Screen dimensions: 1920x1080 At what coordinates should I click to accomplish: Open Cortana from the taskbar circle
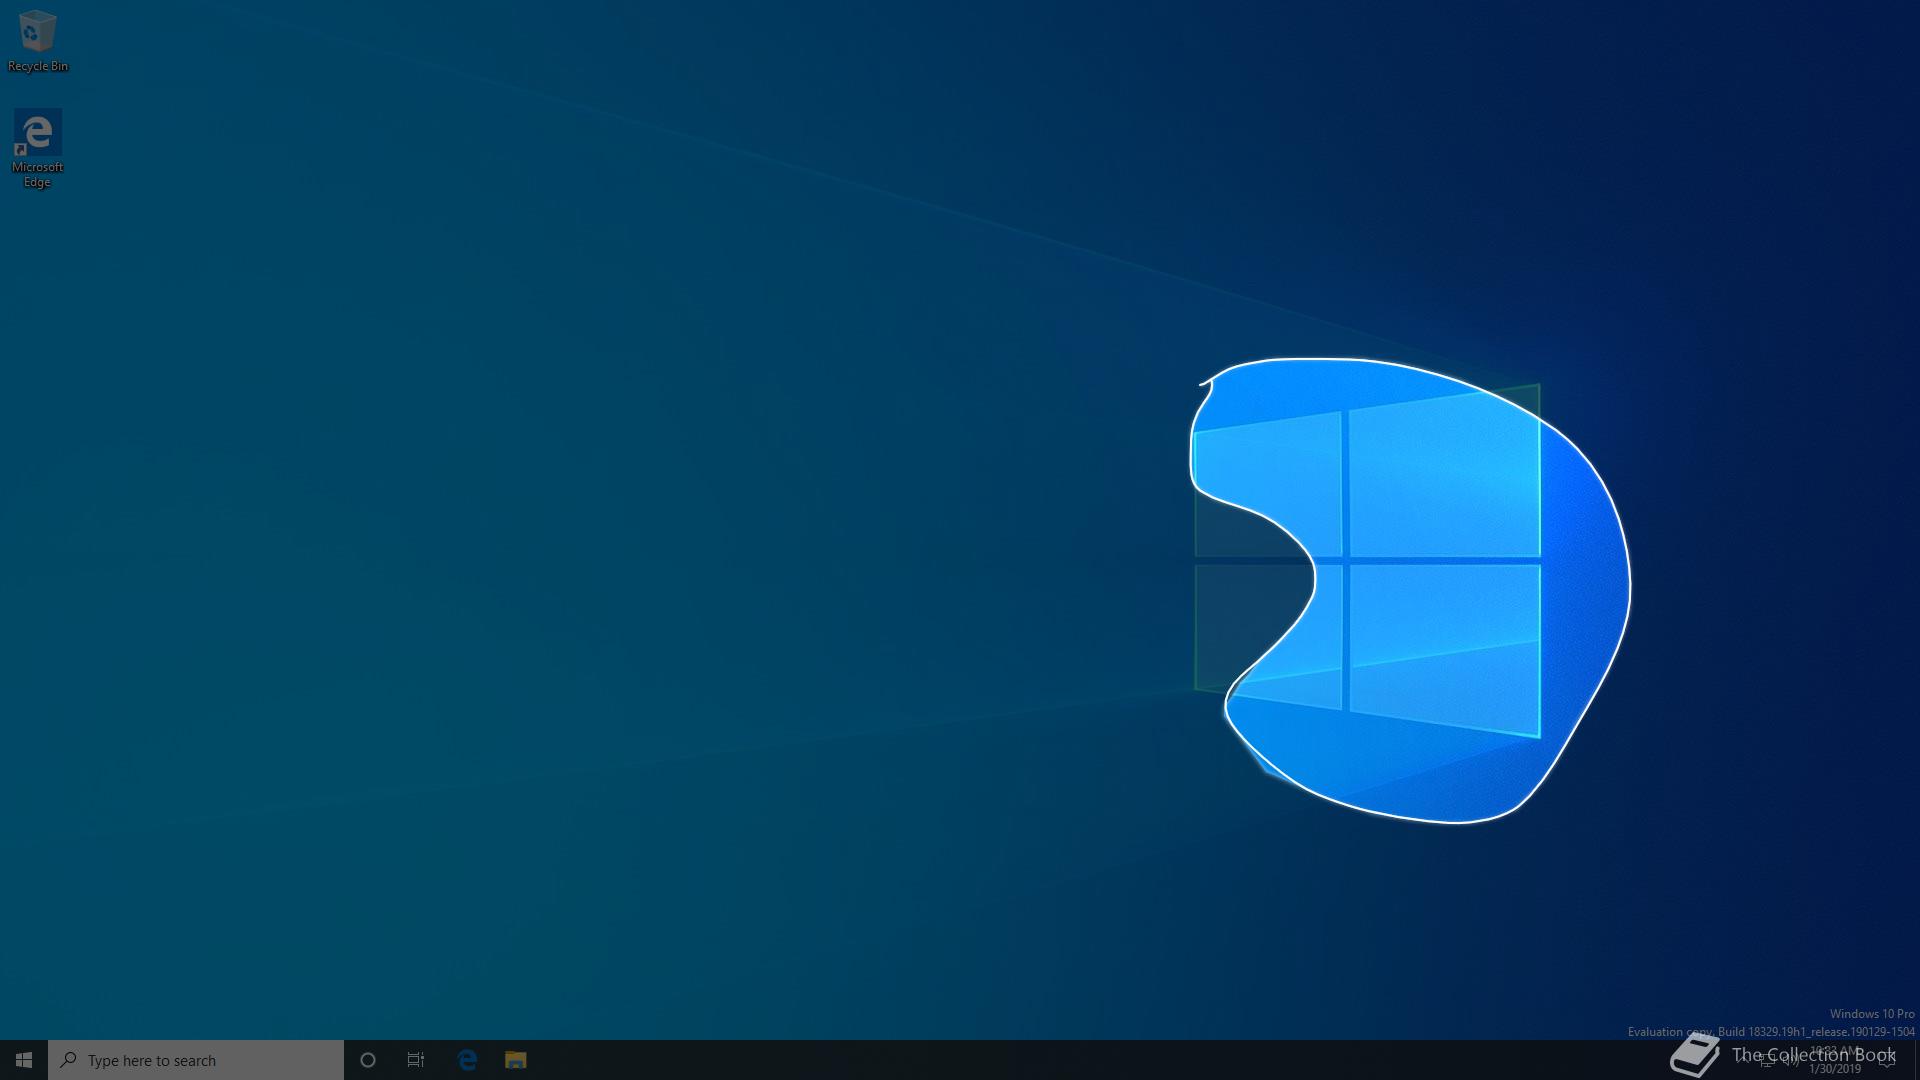pos(368,1060)
